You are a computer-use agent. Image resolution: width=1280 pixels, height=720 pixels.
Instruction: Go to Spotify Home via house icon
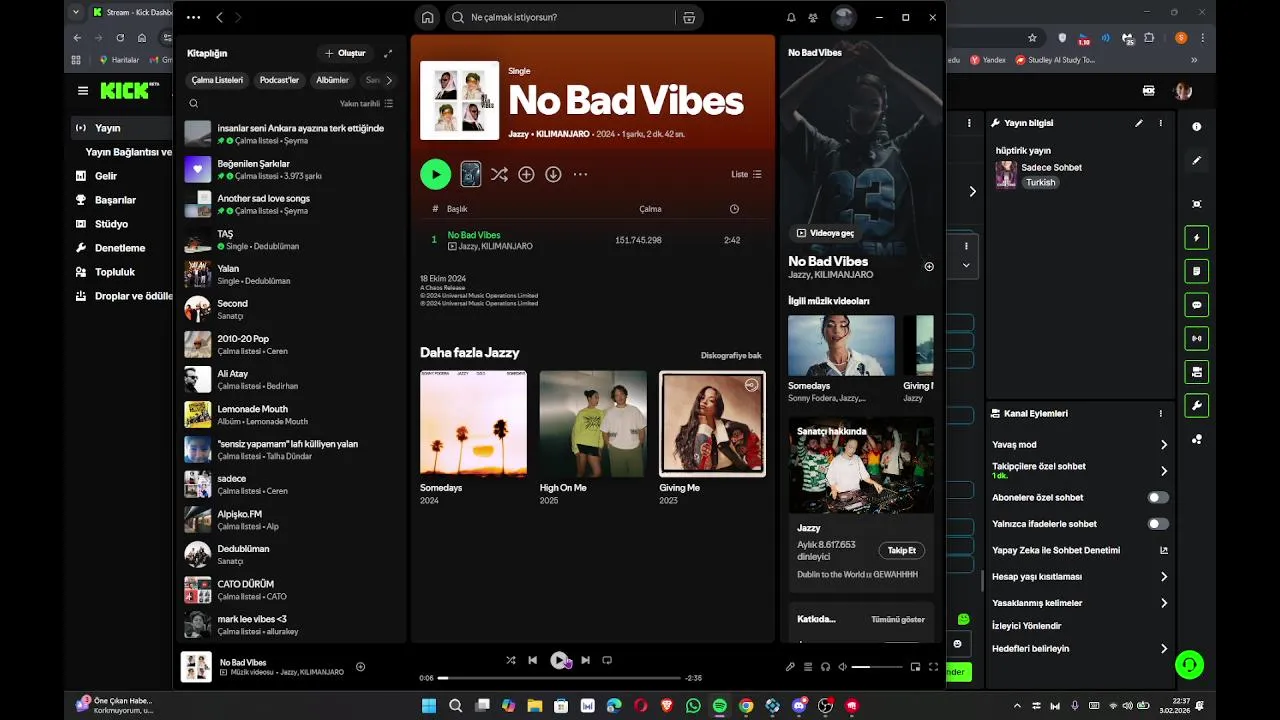[427, 17]
